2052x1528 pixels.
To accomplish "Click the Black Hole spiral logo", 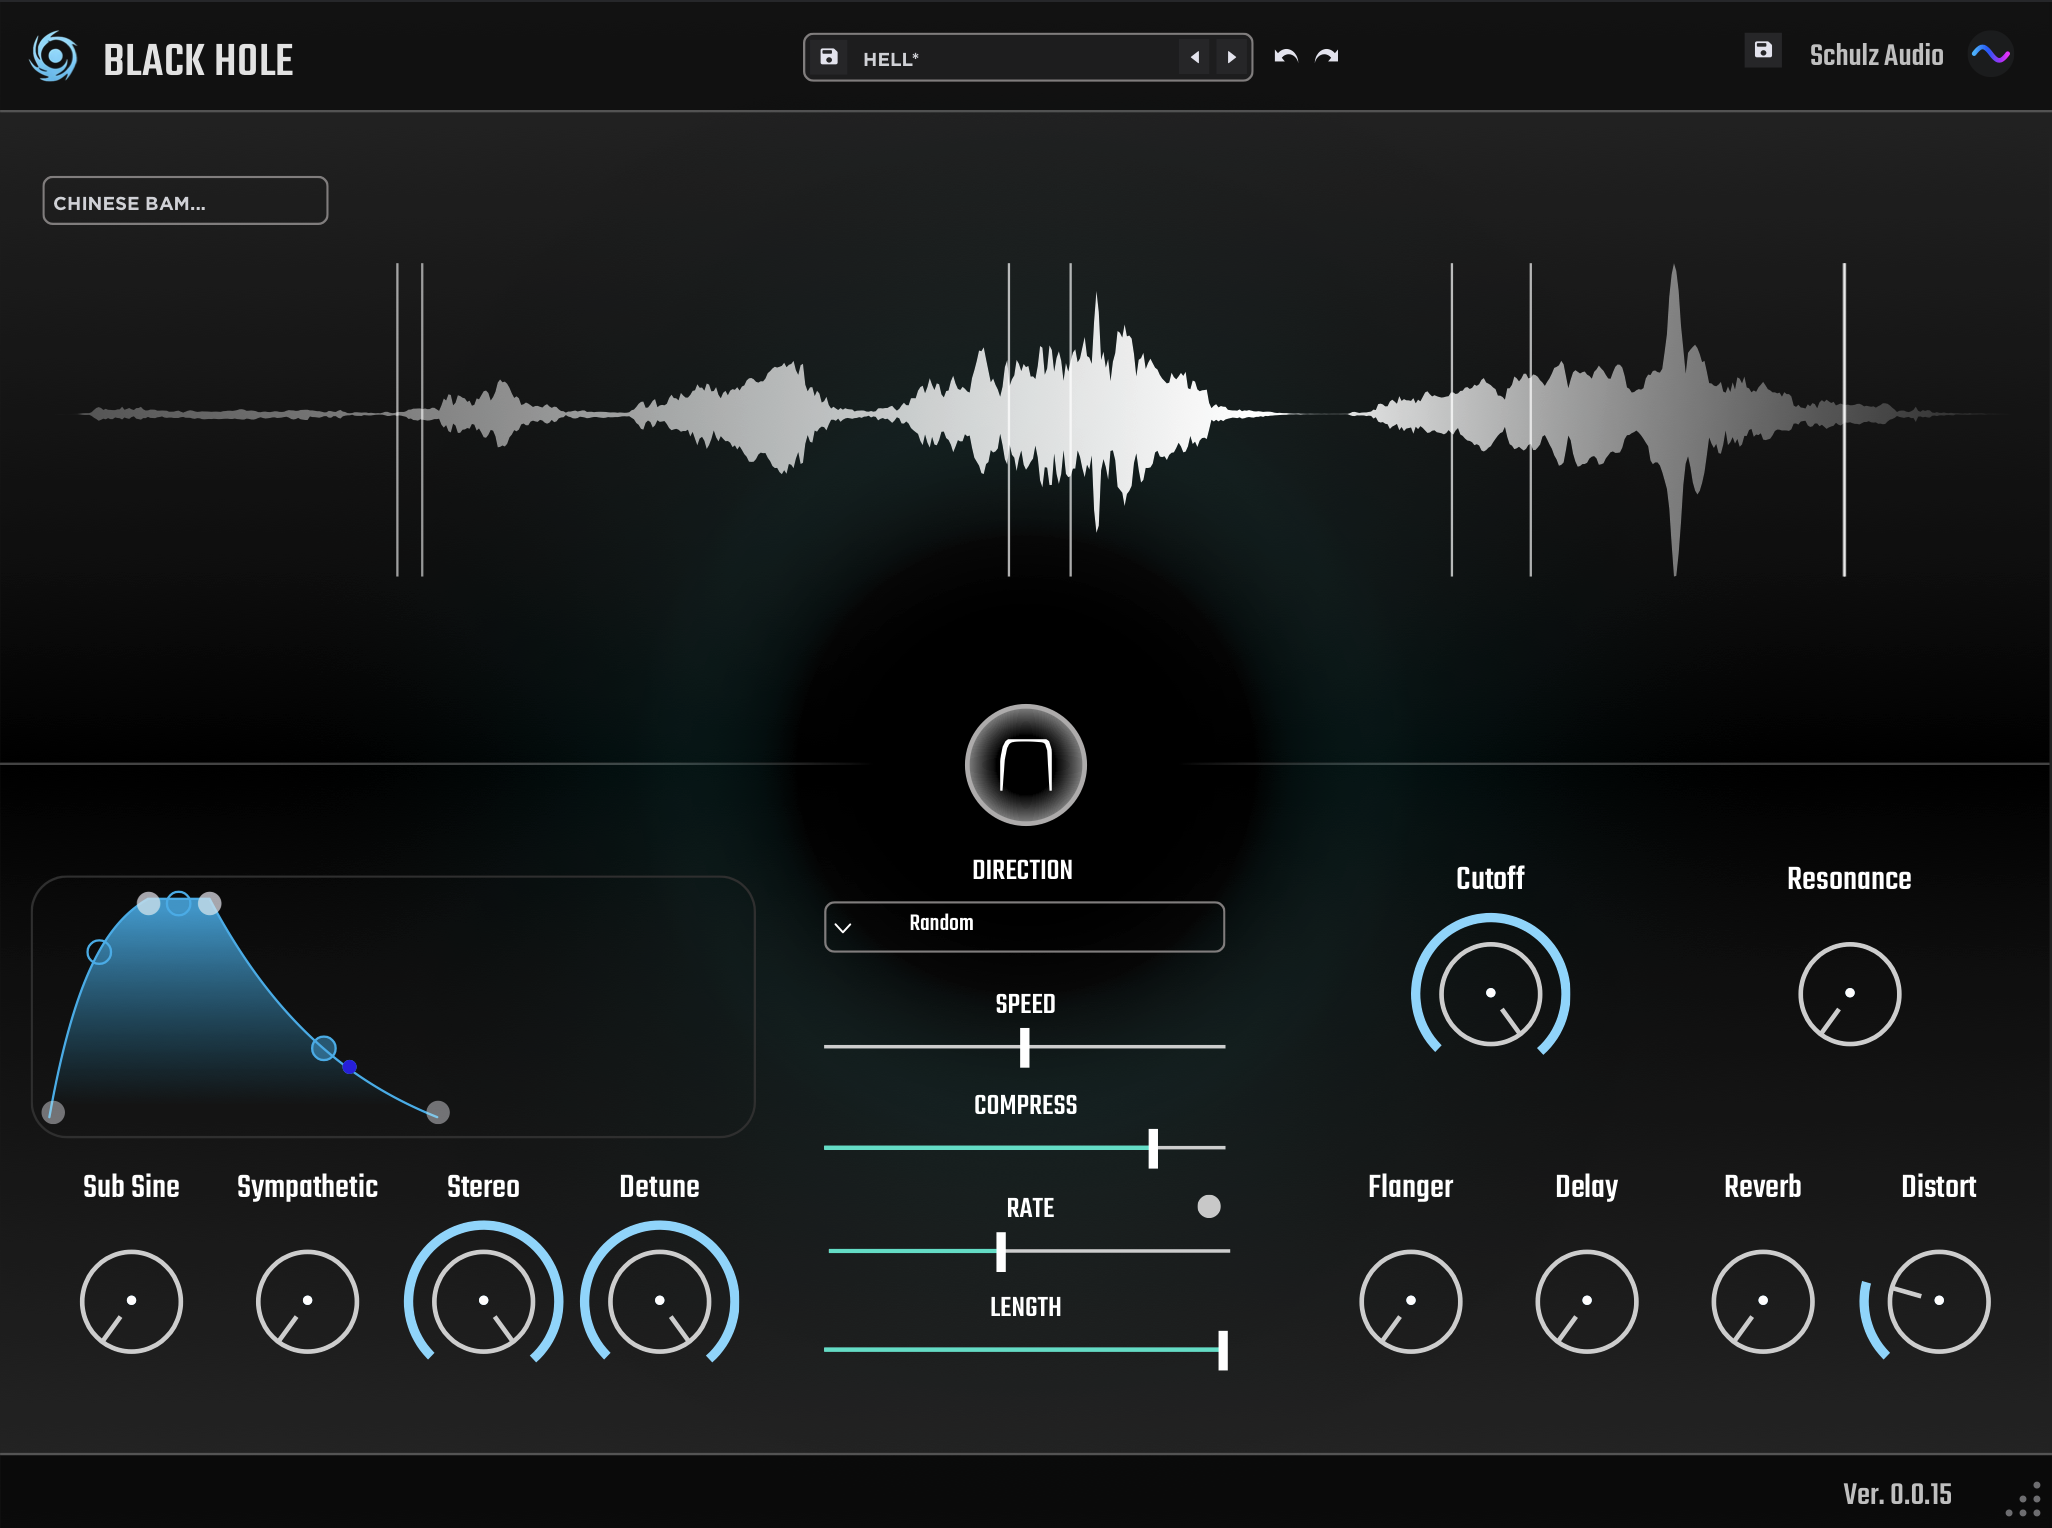I will 54,57.
